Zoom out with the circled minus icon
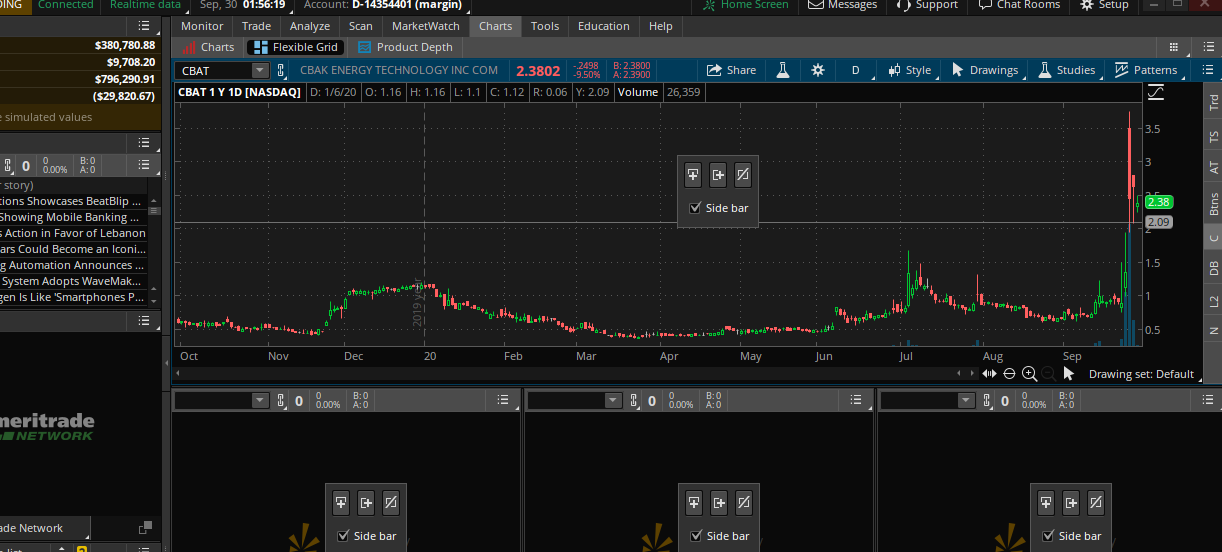Image resolution: width=1222 pixels, height=552 pixels. [x=1009, y=374]
